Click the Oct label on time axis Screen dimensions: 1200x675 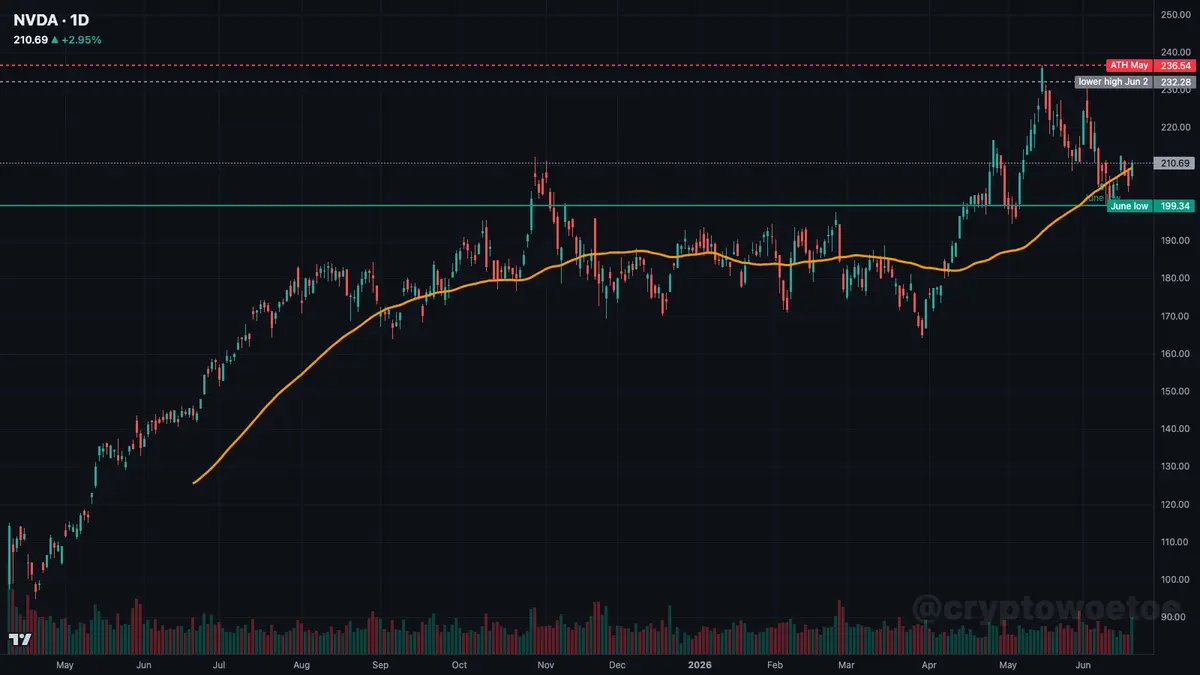pos(459,664)
